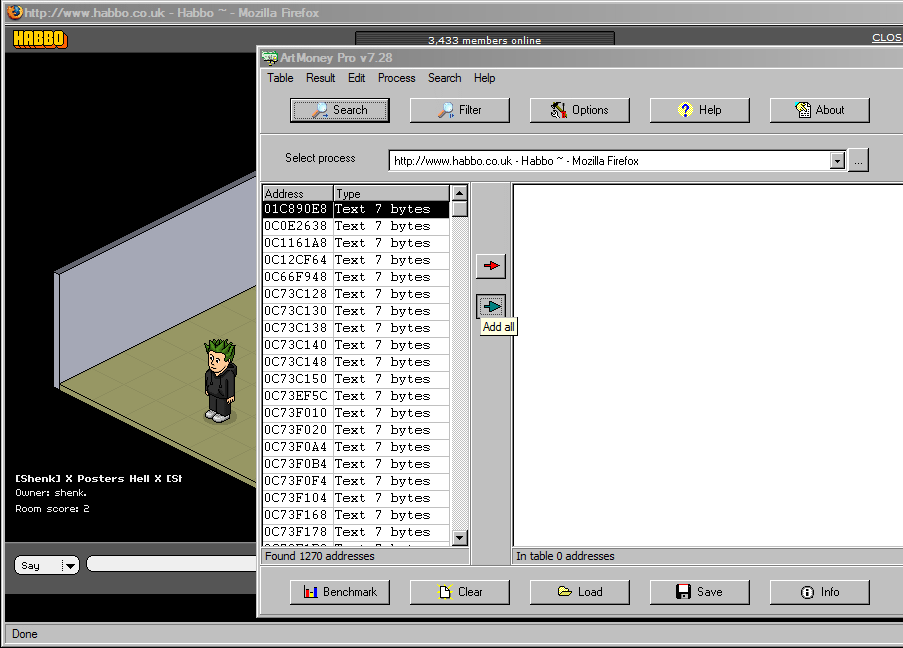Viewport: 903px width, 648px height.
Task: Click the Firefox icon in the title bar
Action: tap(15, 12)
